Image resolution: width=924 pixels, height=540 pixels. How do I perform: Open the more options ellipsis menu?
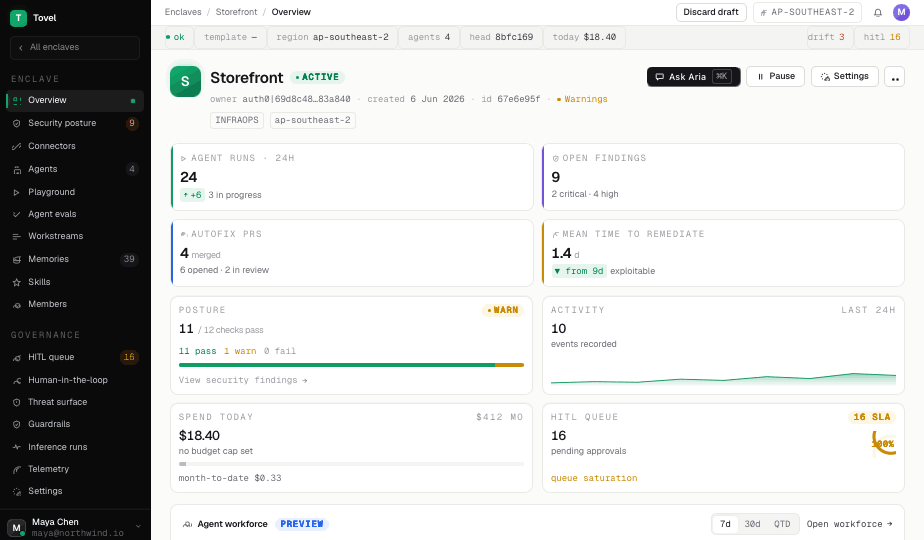coord(895,77)
